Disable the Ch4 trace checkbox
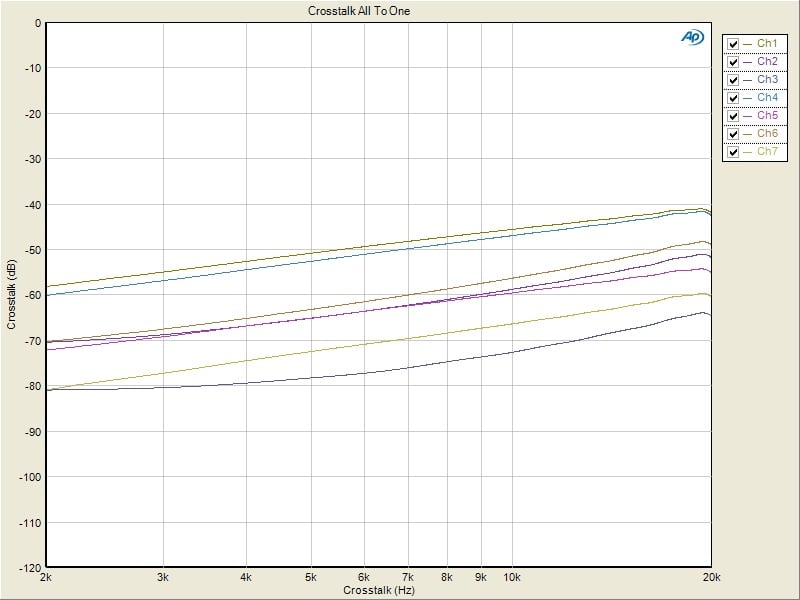Screen dimensions: 800x600 [x=734, y=98]
